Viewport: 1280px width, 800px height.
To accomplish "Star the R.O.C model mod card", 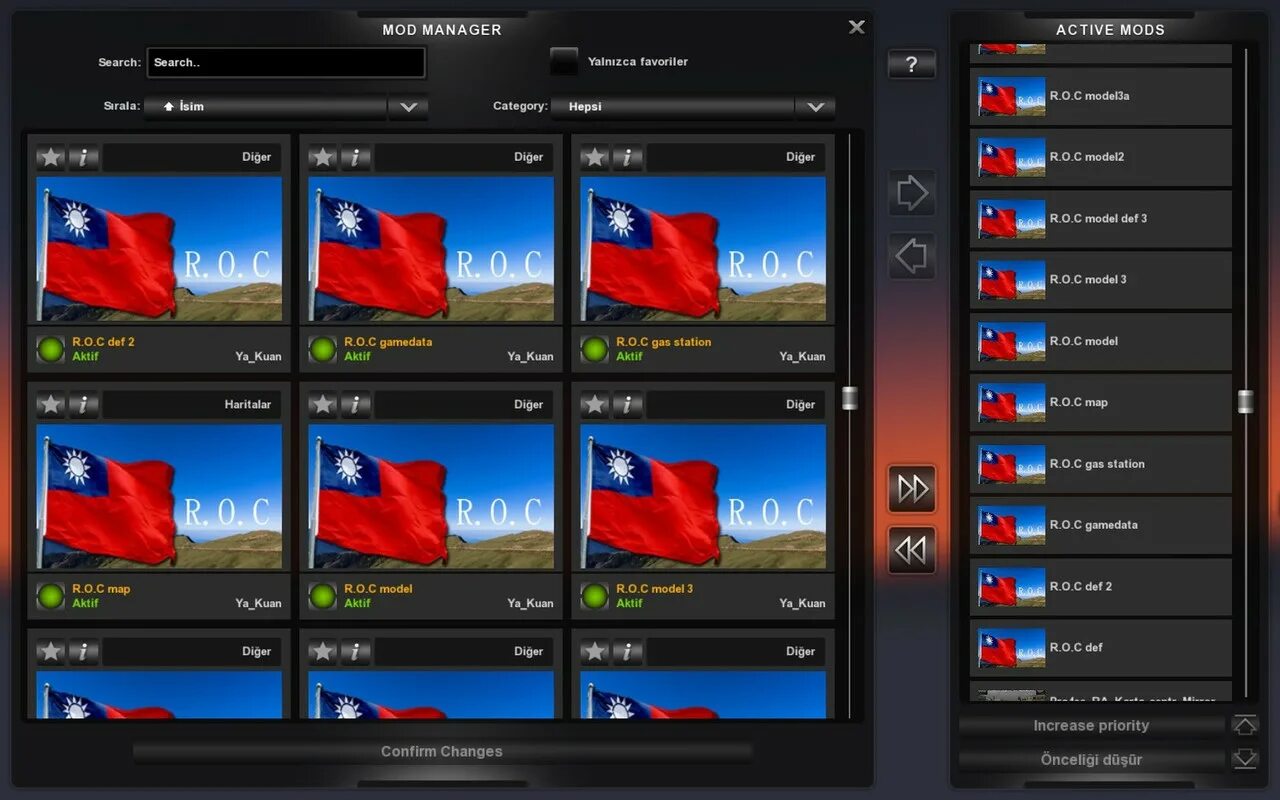I will coord(323,405).
